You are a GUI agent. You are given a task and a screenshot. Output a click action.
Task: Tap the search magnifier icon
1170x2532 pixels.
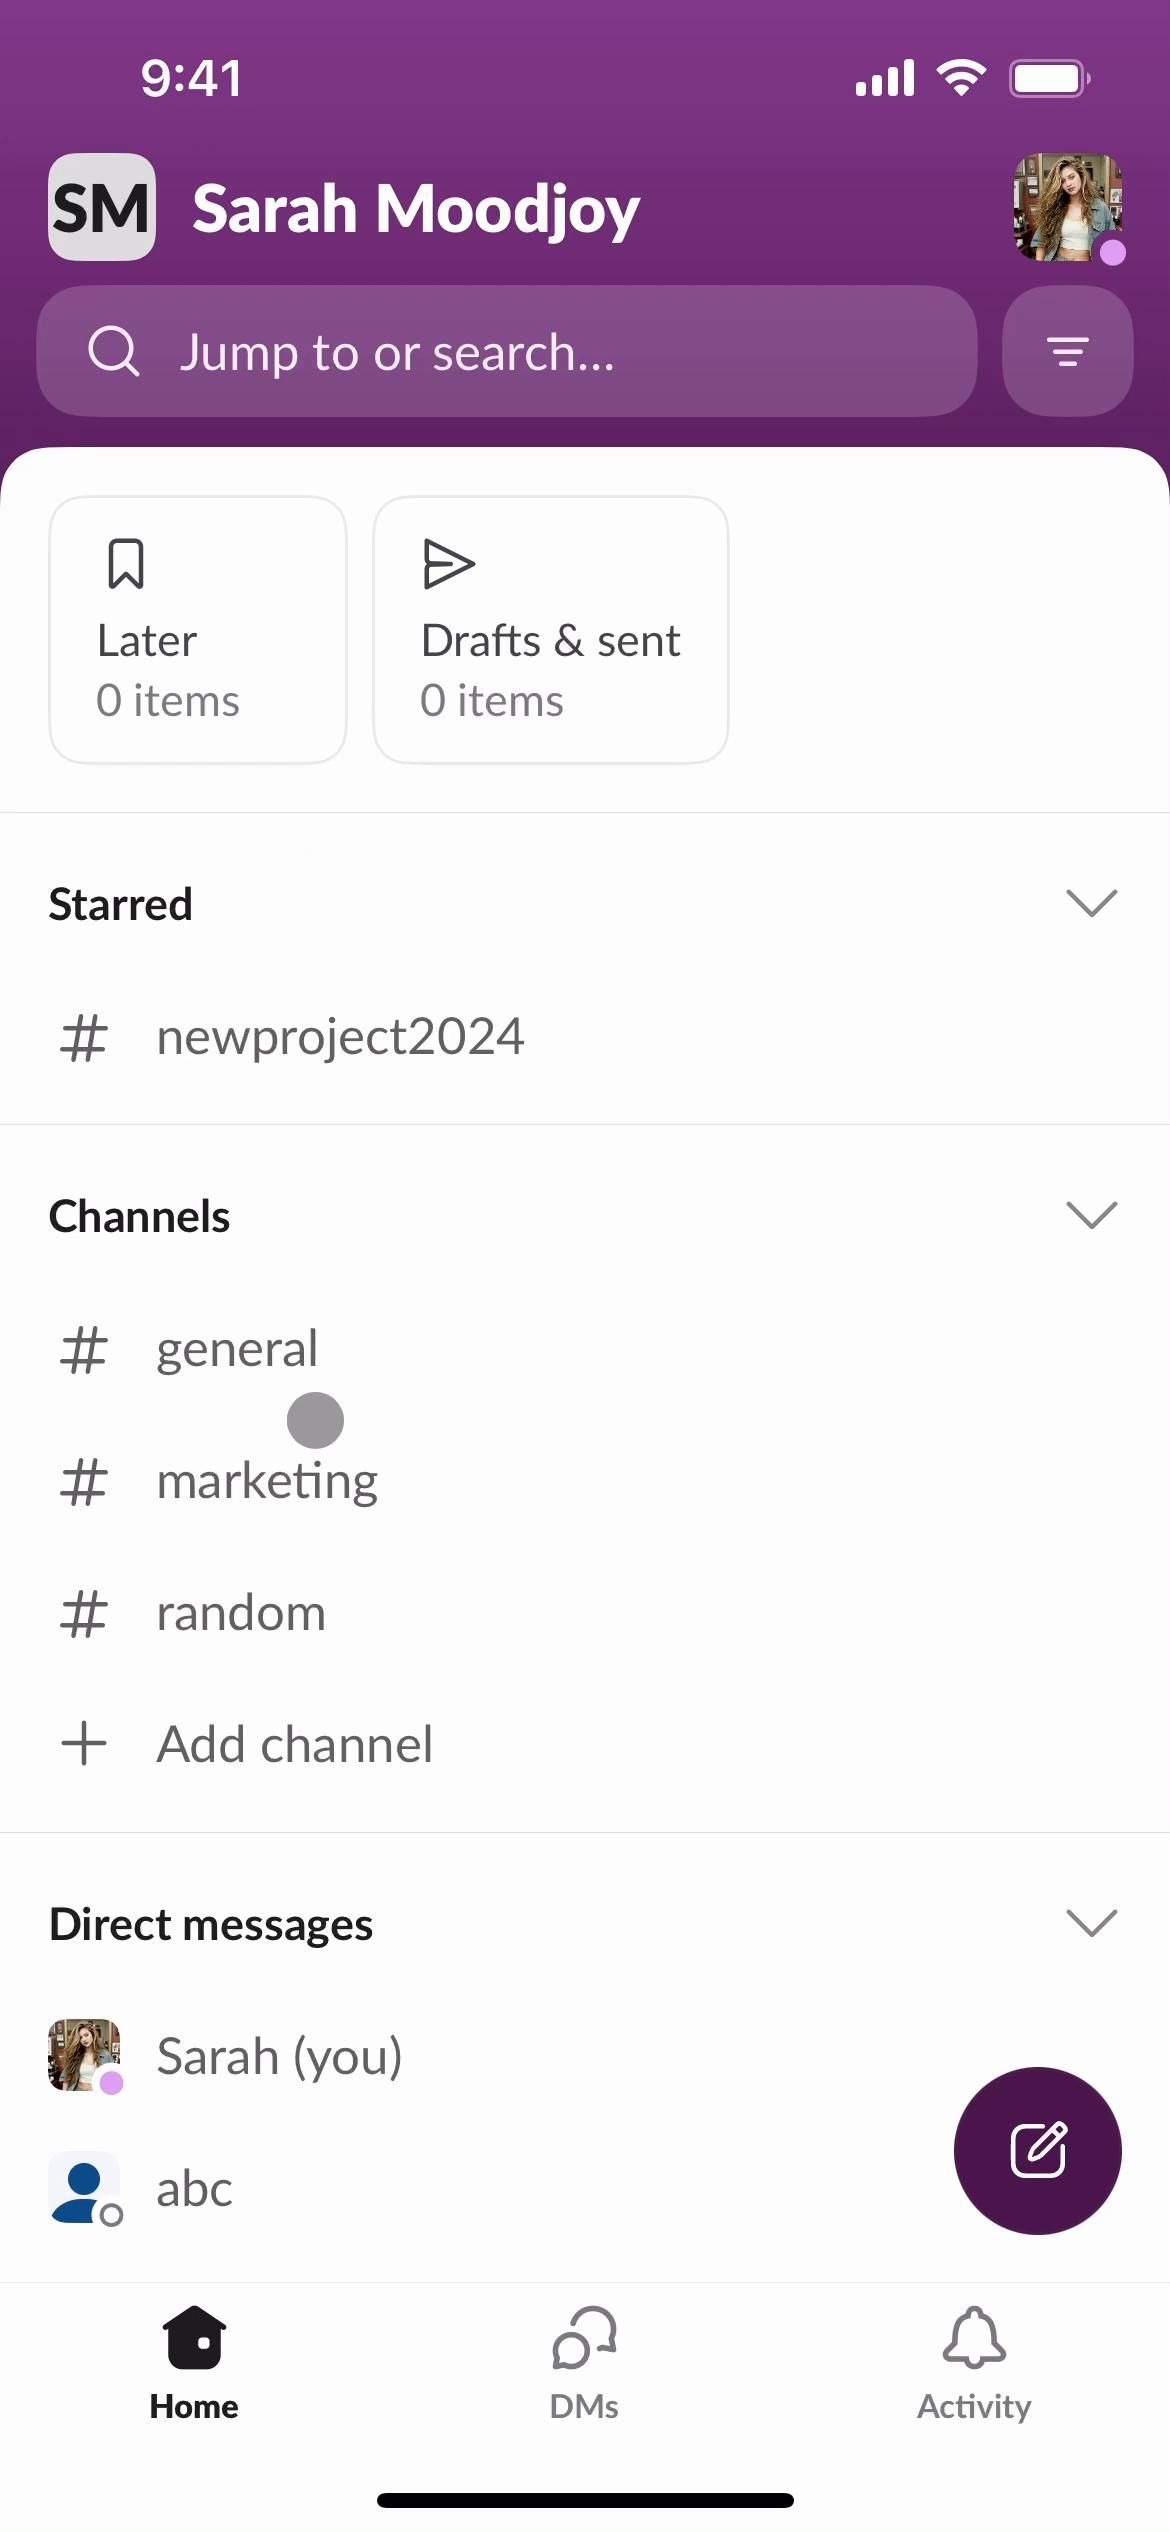point(113,351)
